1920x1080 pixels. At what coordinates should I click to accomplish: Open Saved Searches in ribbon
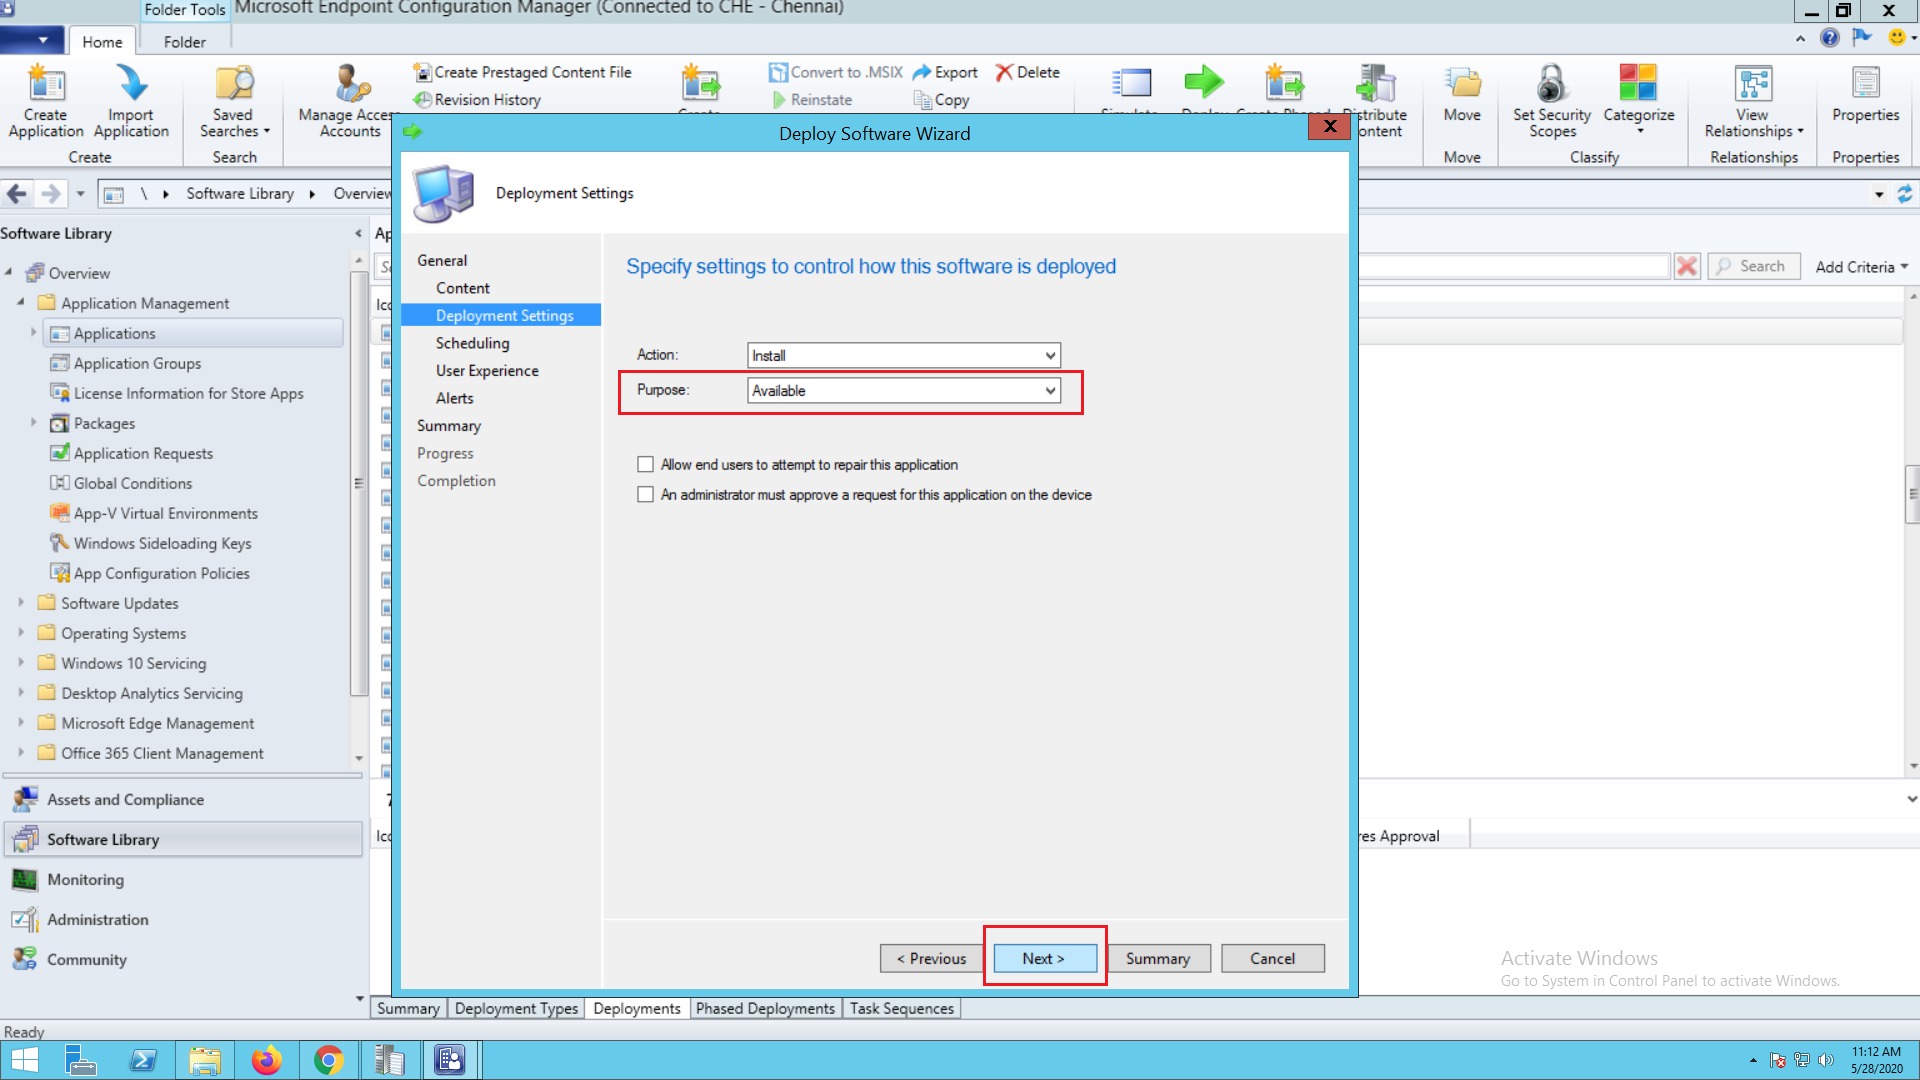click(234, 100)
